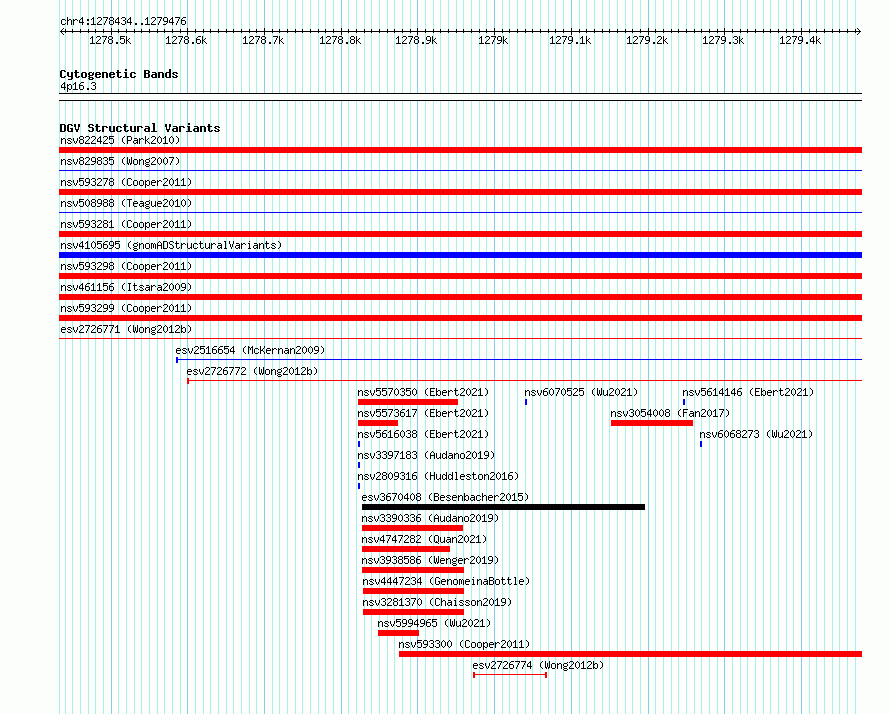Image resolution: width=890 pixels, height=714 pixels.
Task: Select the black esv3670408 variant bar
Action: [x=503, y=507]
